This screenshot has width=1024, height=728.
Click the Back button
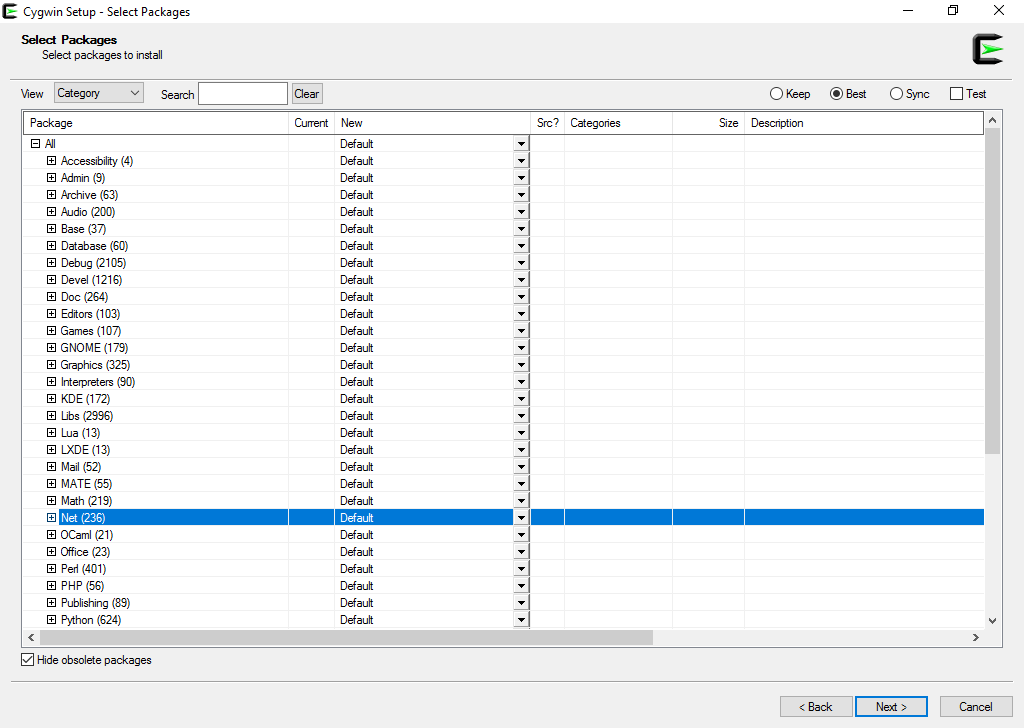click(x=816, y=706)
